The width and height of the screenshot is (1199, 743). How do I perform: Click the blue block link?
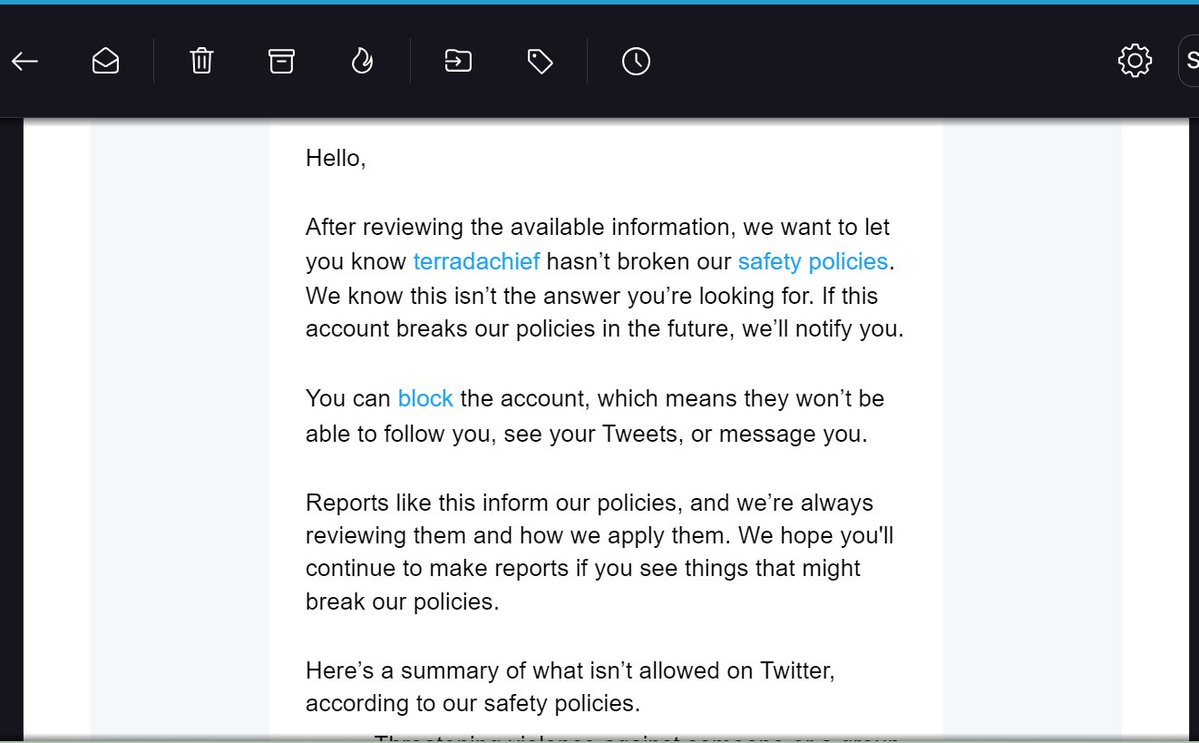(425, 398)
